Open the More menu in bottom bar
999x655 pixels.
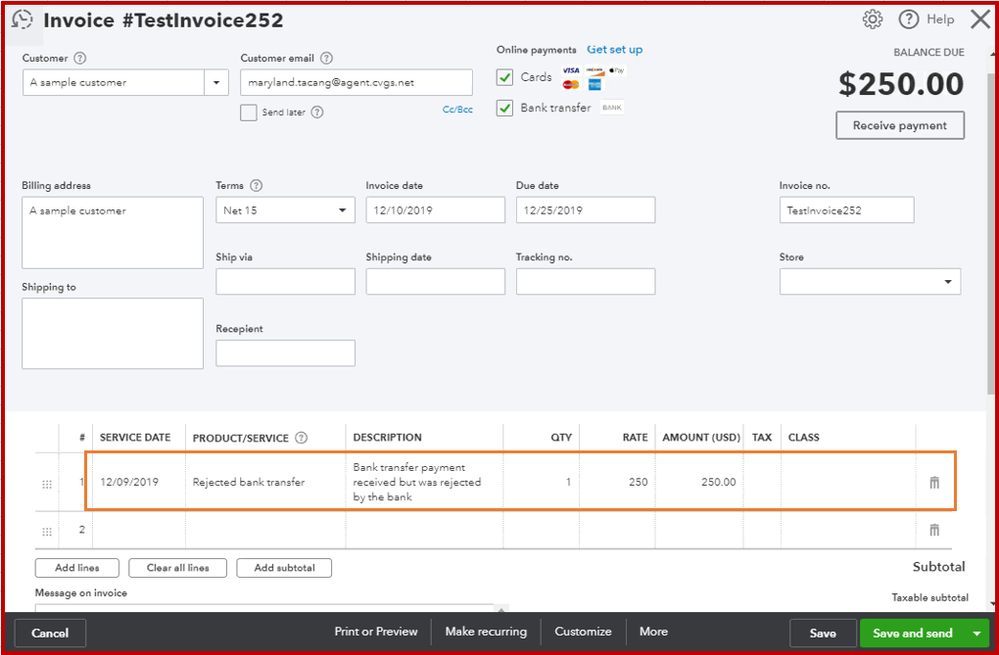click(x=654, y=631)
